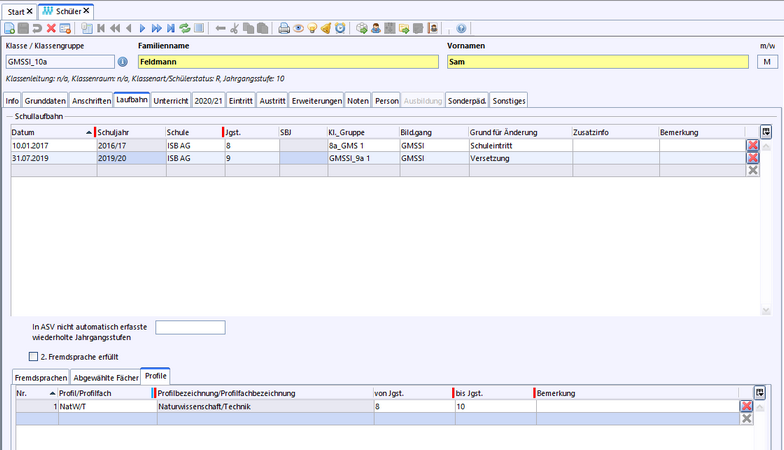Click the red X delete icon in toolbar

click(x=51, y=28)
